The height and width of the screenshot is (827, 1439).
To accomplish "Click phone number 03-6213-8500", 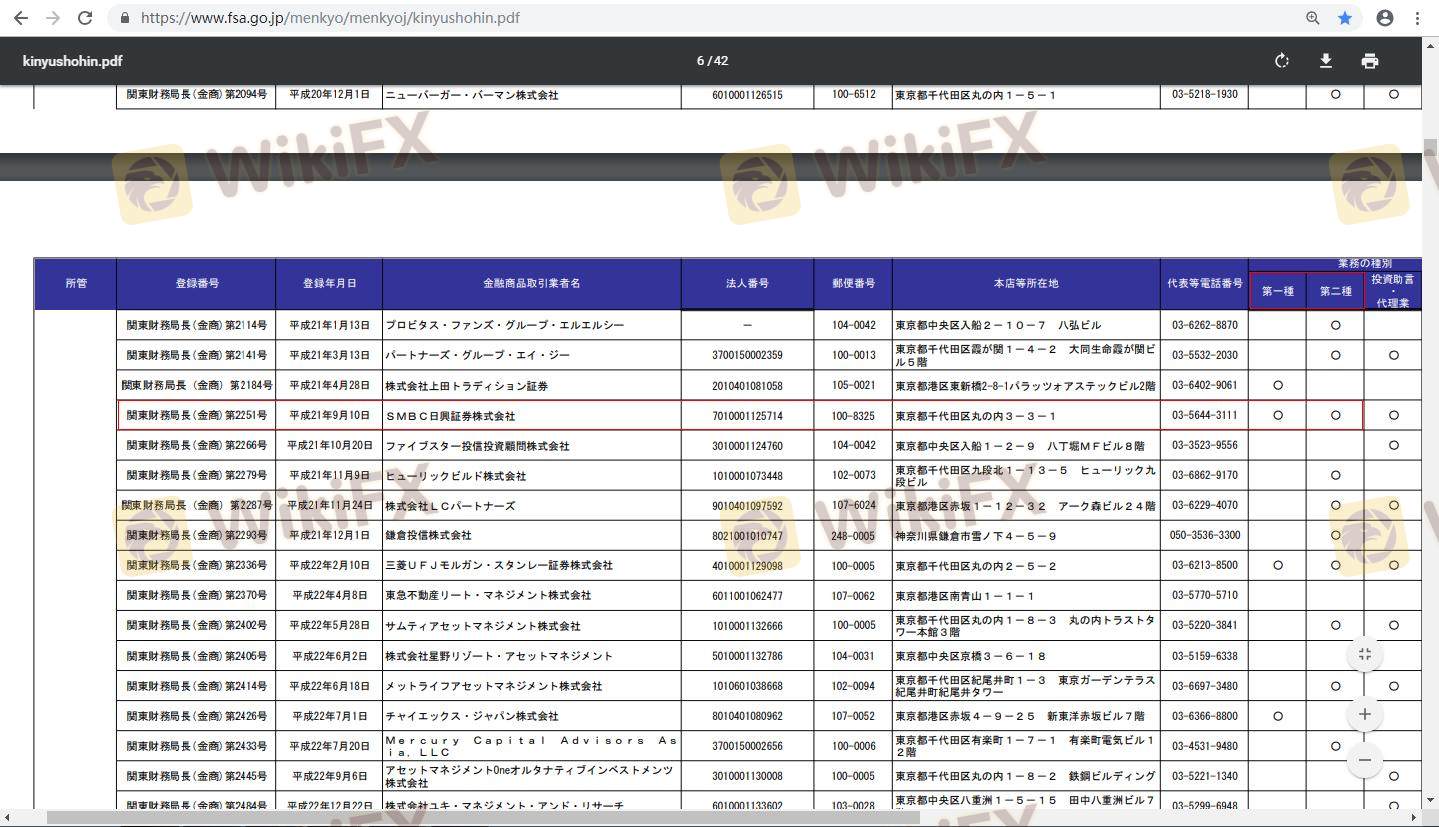I will pos(1205,566).
